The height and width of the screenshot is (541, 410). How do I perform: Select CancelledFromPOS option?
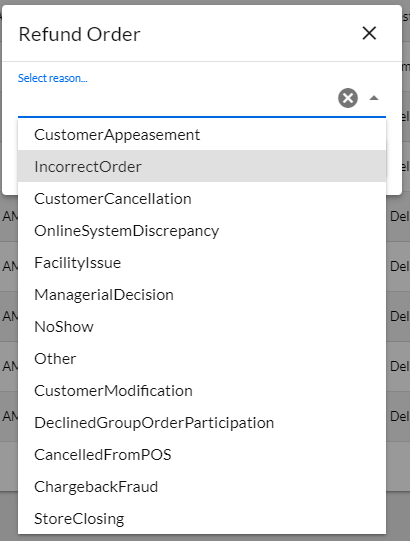pyautogui.click(x=202, y=455)
